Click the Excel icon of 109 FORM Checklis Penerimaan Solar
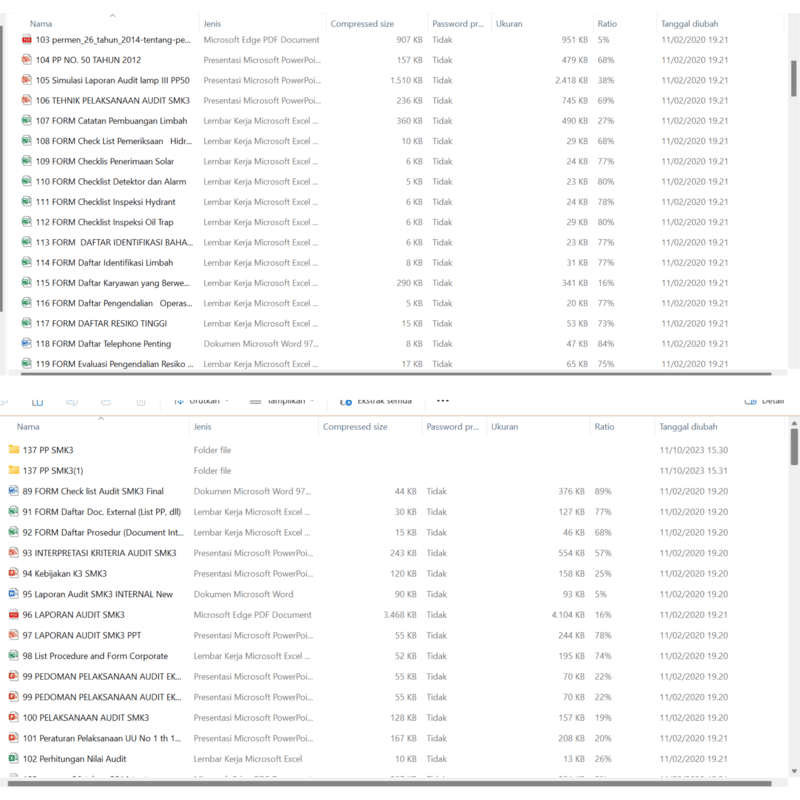 pyautogui.click(x=27, y=161)
